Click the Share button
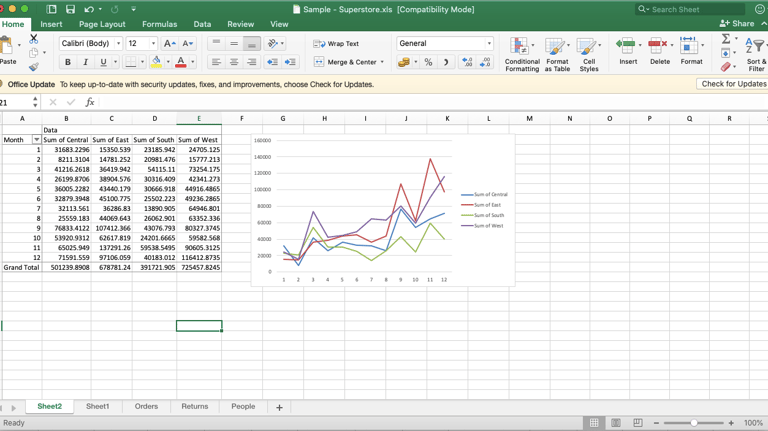 (737, 24)
